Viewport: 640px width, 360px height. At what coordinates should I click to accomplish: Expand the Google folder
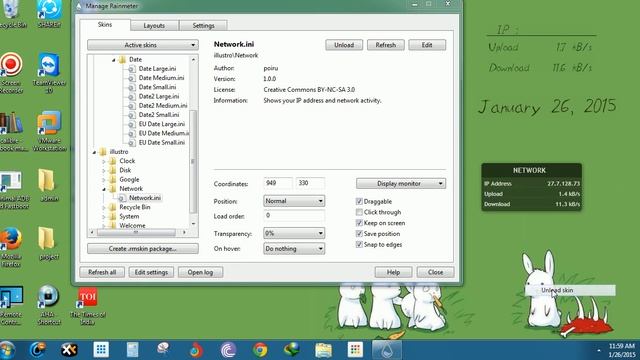[104, 180]
